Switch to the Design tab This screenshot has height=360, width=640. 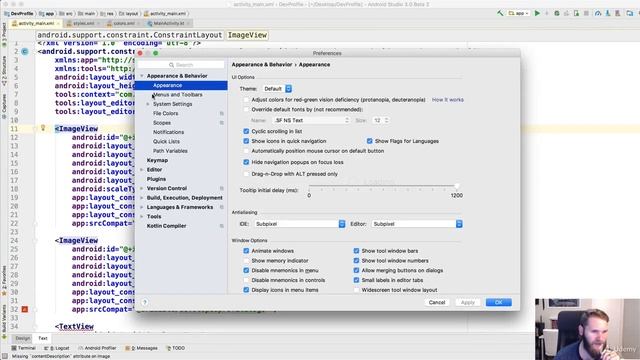(x=22, y=338)
